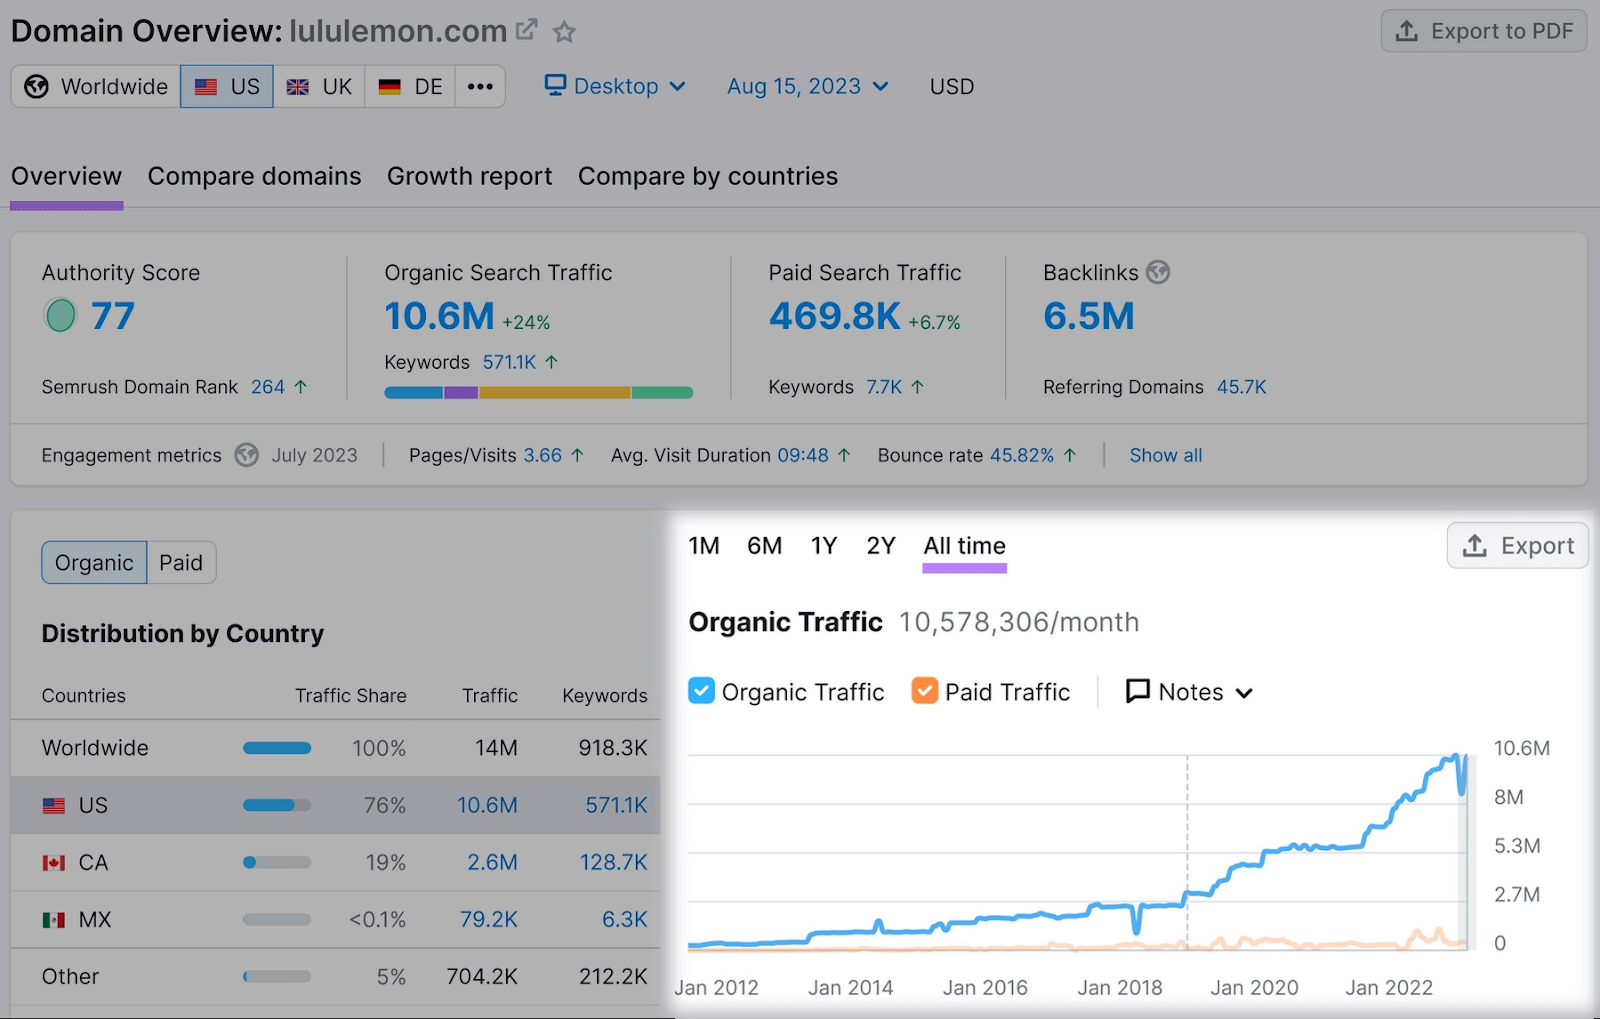Open lululemon.com external link icon
Image resolution: width=1600 pixels, height=1019 pixels.
pyautogui.click(x=526, y=30)
